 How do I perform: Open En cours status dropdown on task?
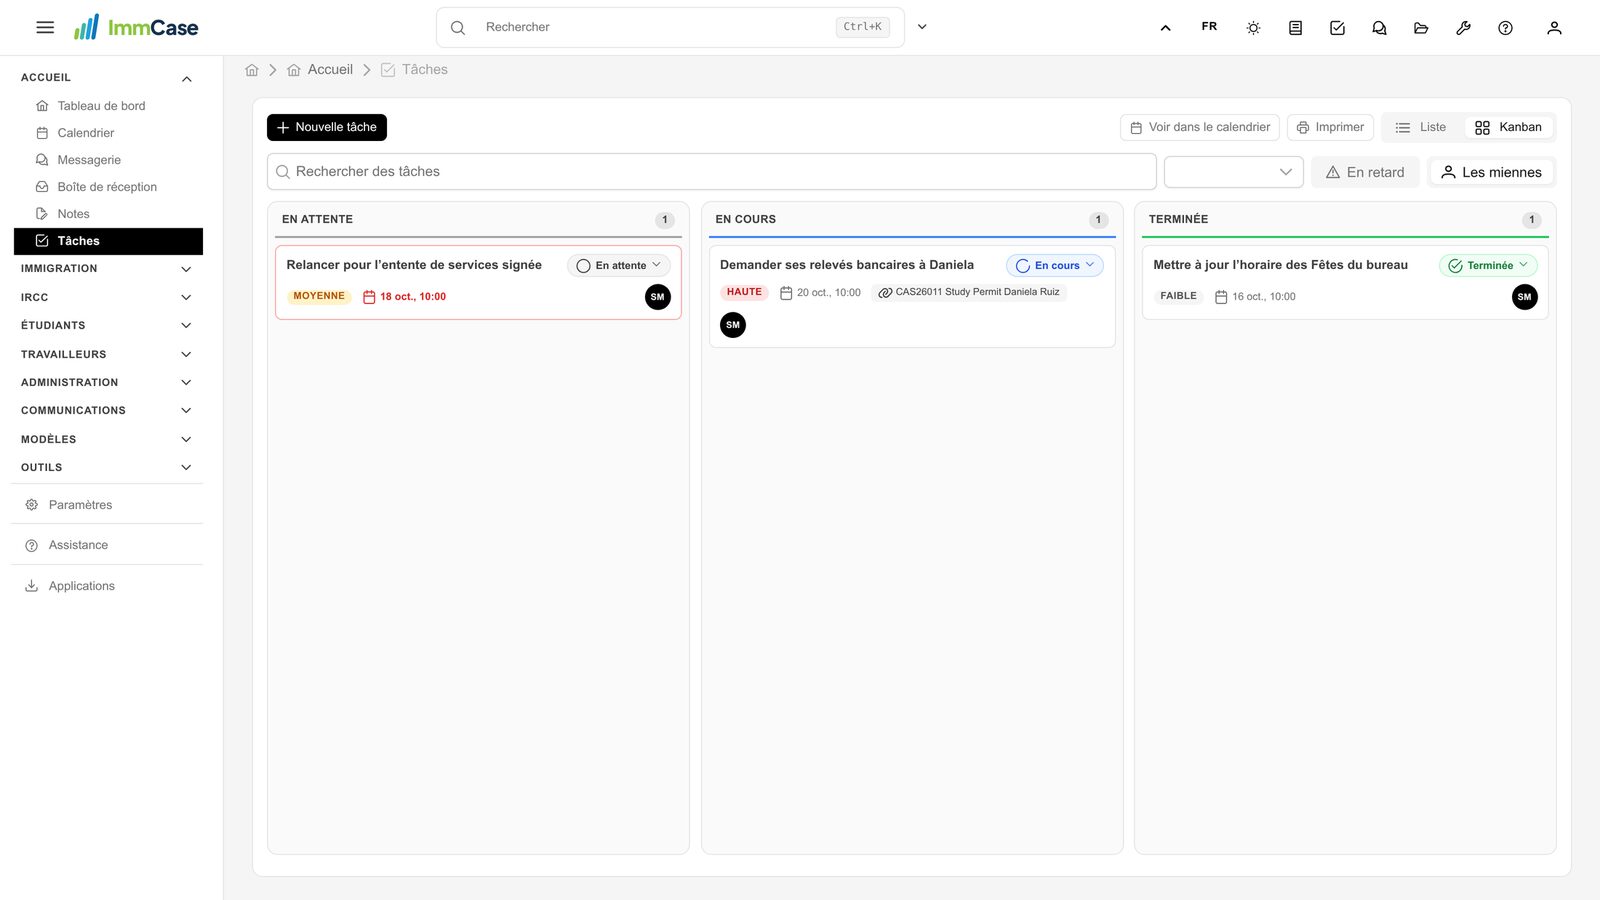1055,266
